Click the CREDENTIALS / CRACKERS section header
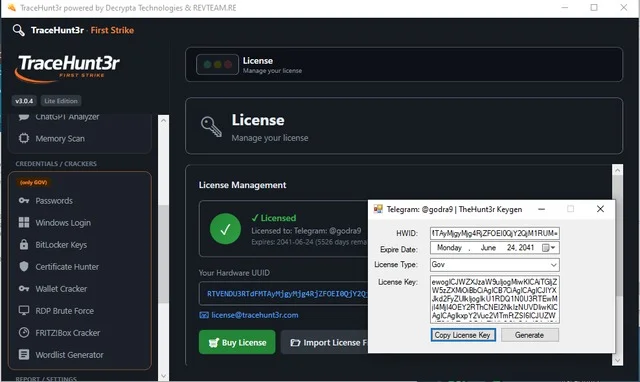 point(56,164)
